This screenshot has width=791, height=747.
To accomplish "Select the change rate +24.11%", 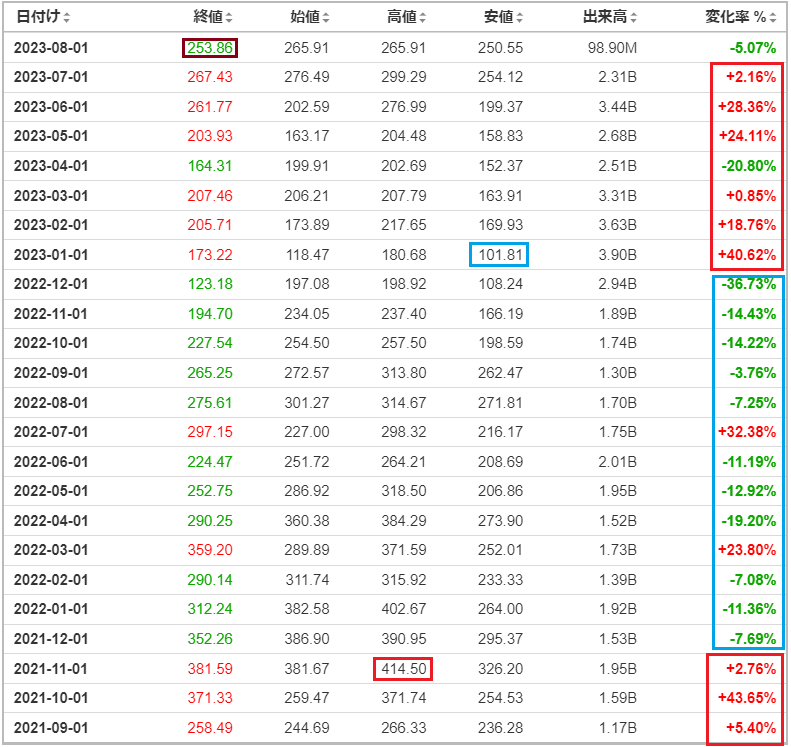I will tap(747, 136).
